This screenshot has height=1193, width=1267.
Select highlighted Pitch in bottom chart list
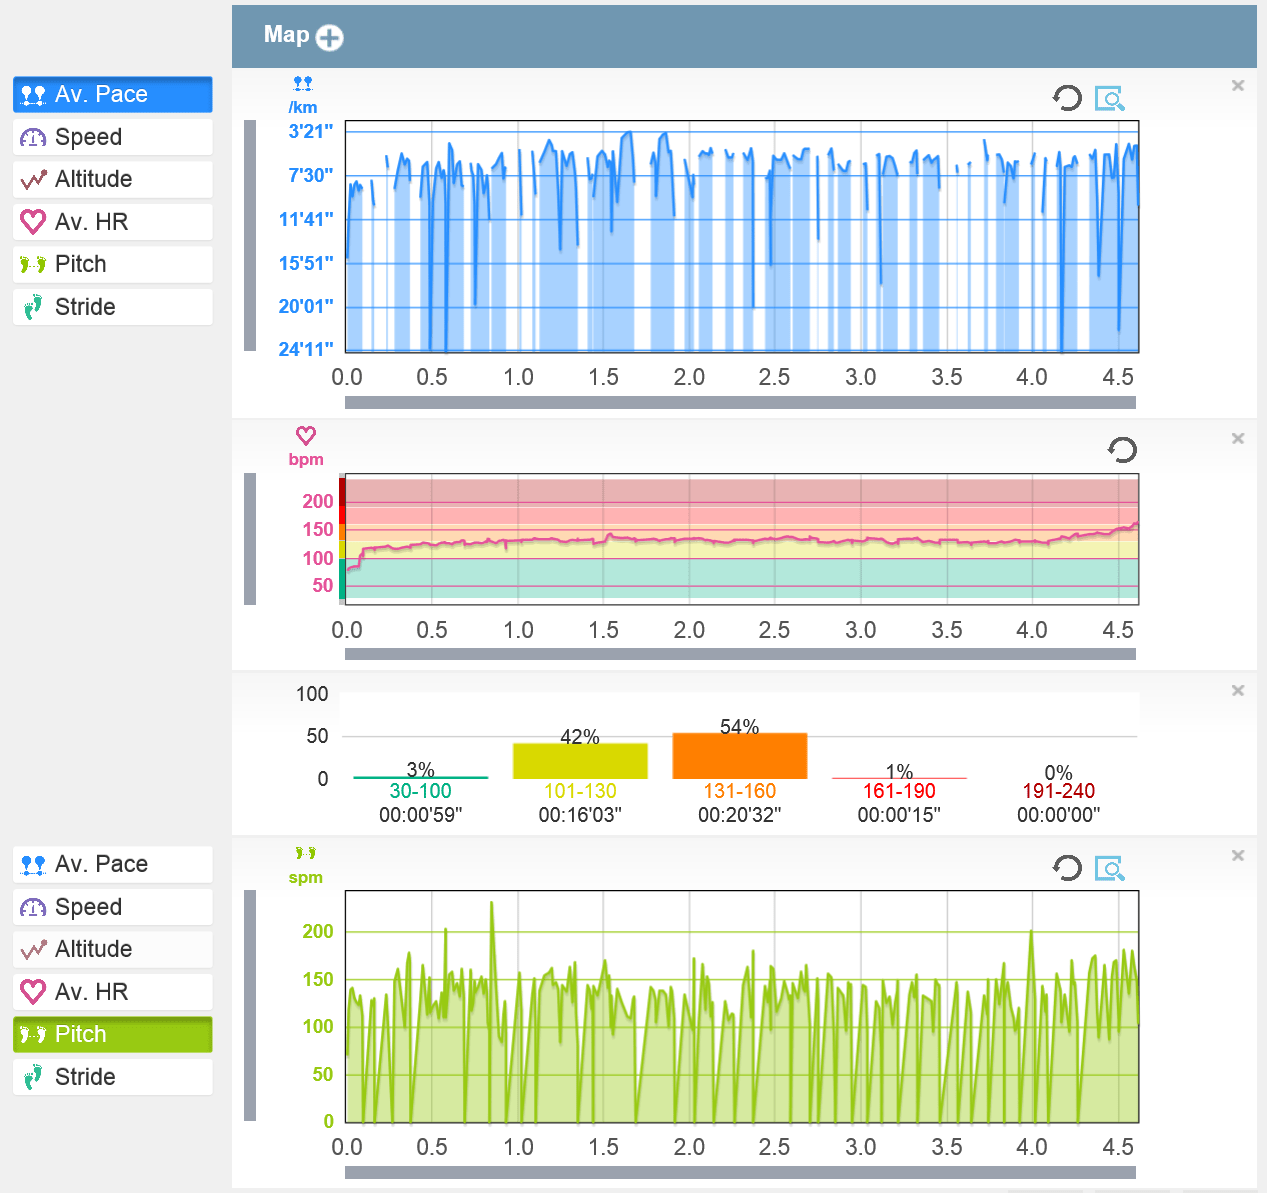(x=113, y=1034)
